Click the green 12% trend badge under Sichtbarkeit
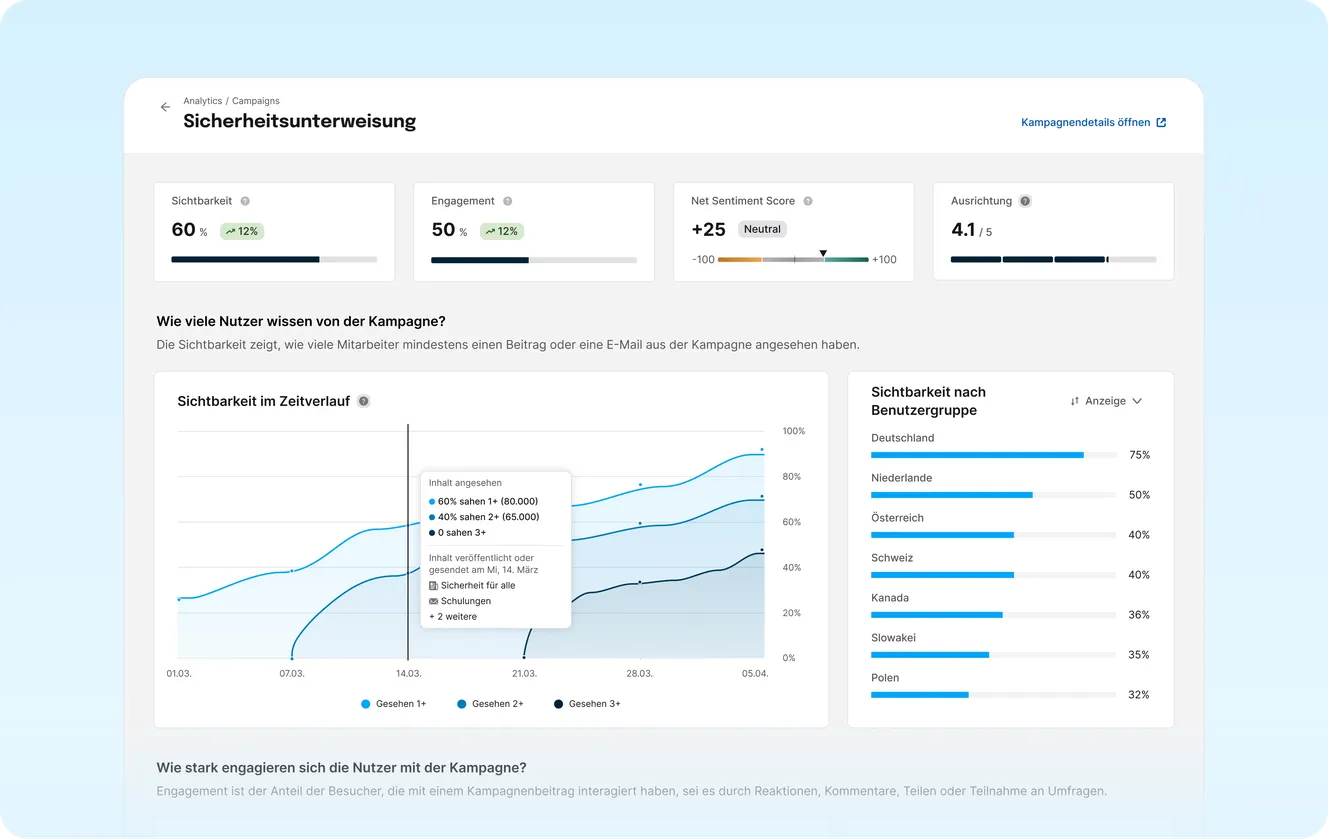The image size is (1328, 839). click(x=242, y=231)
